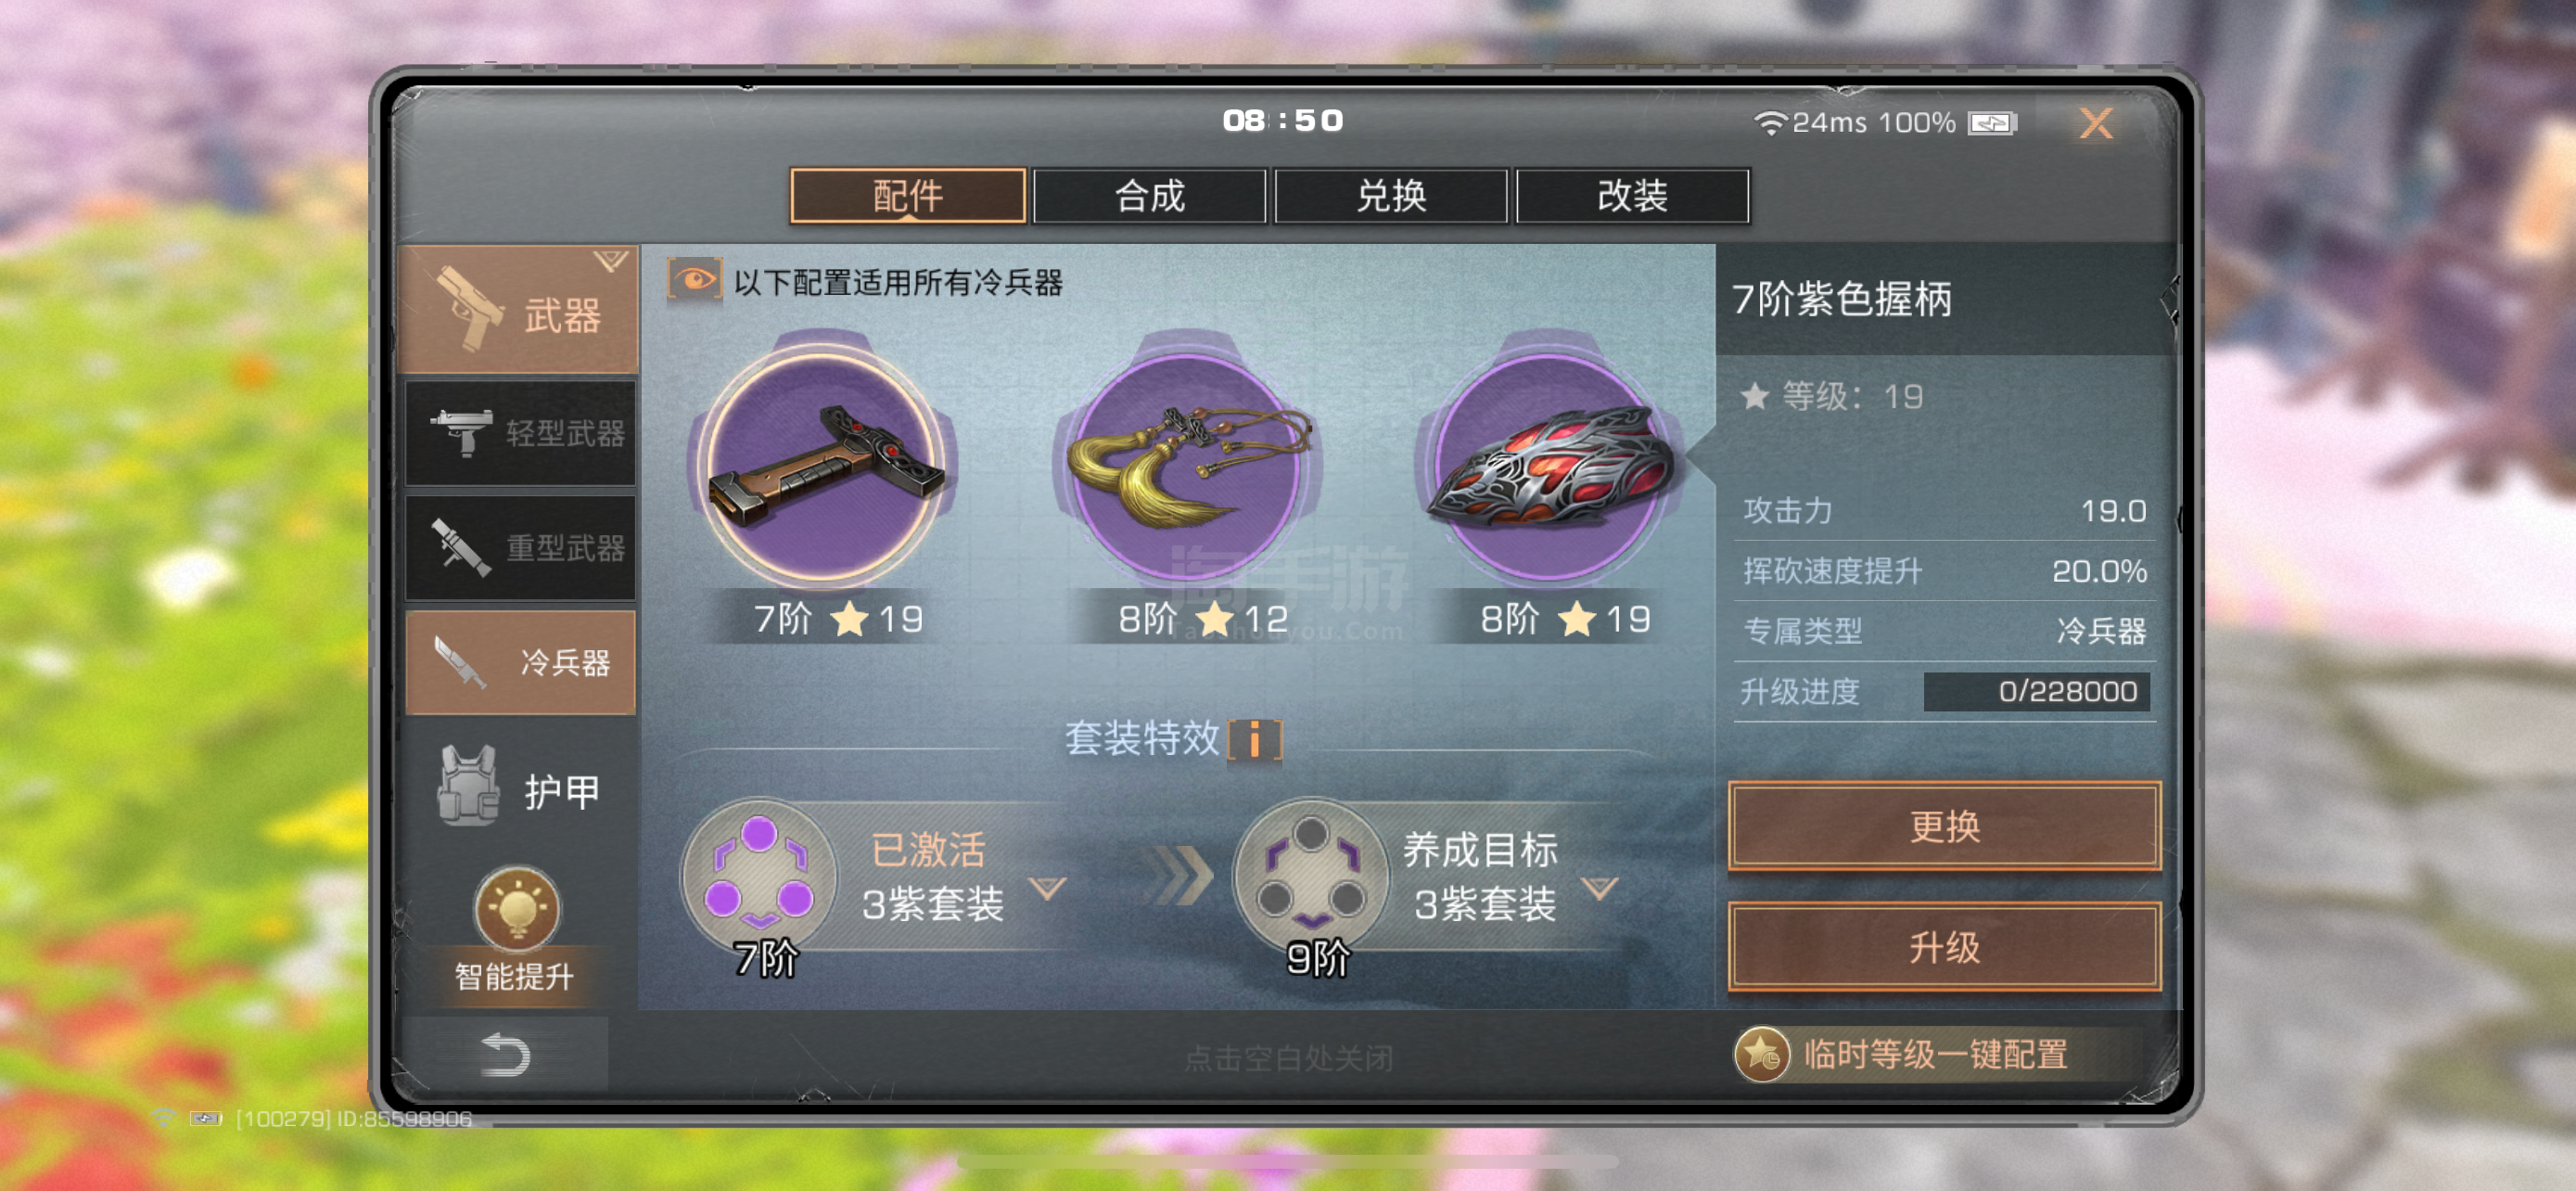Click the 更换 replace button
The width and height of the screenshot is (2576, 1191).
tap(1944, 826)
